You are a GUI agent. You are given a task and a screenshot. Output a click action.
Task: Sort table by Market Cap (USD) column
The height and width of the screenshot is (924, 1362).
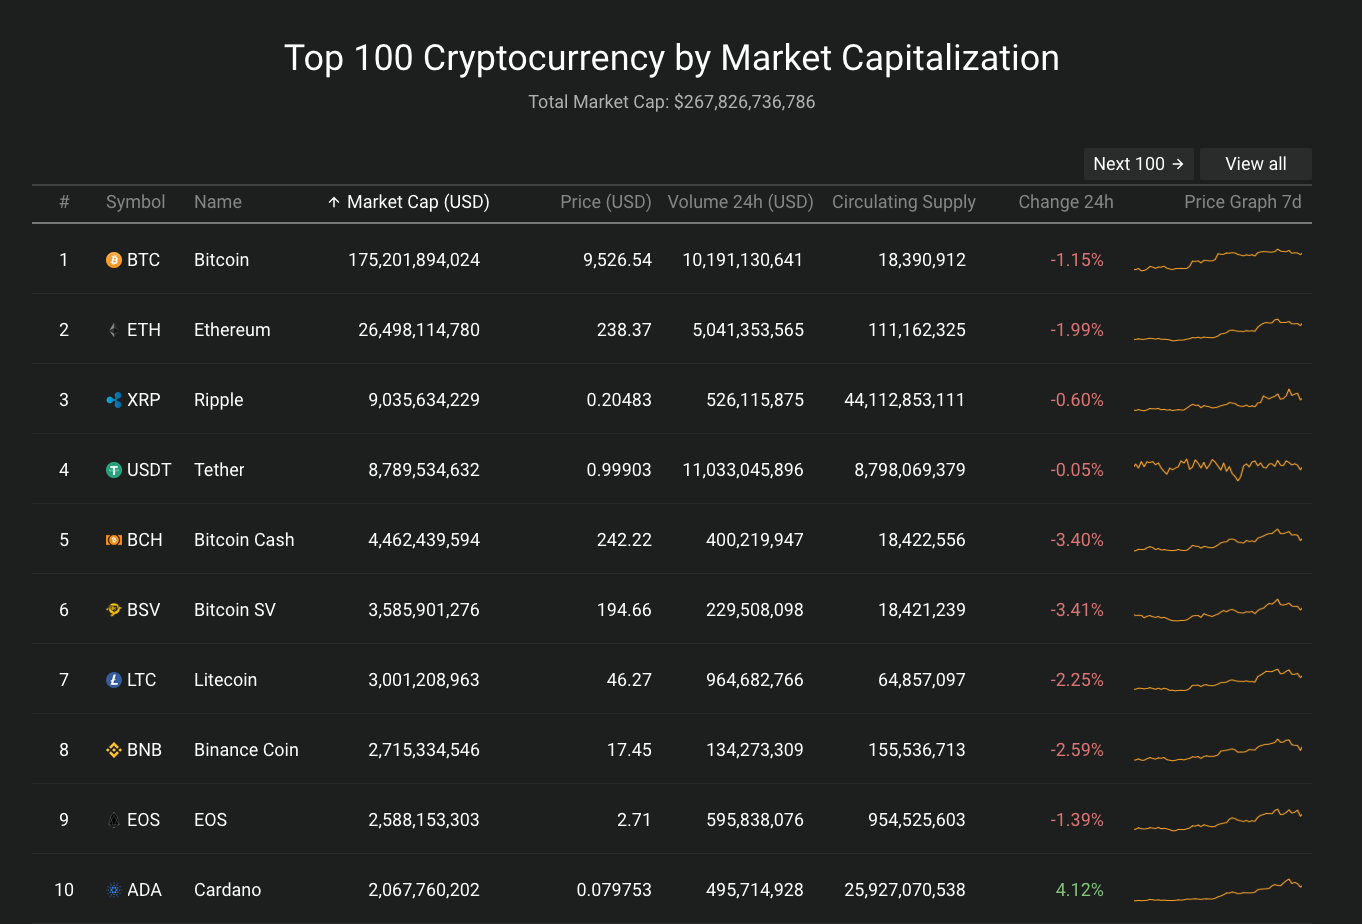click(418, 202)
